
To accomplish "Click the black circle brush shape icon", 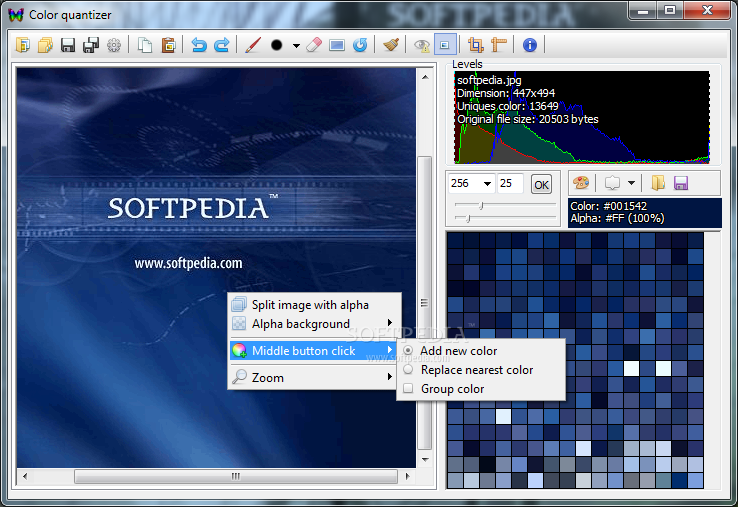I will point(277,45).
